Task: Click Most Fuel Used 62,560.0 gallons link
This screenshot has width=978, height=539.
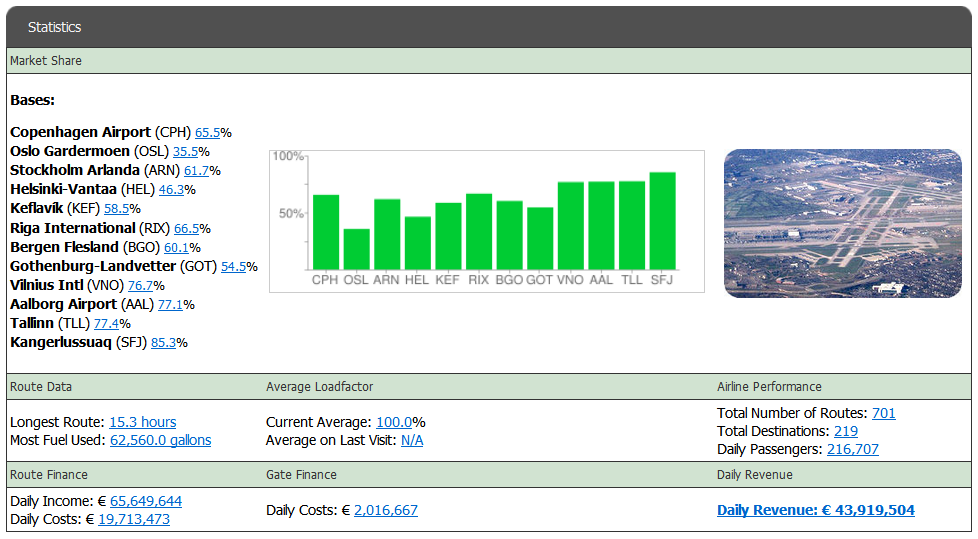Action: 160,440
